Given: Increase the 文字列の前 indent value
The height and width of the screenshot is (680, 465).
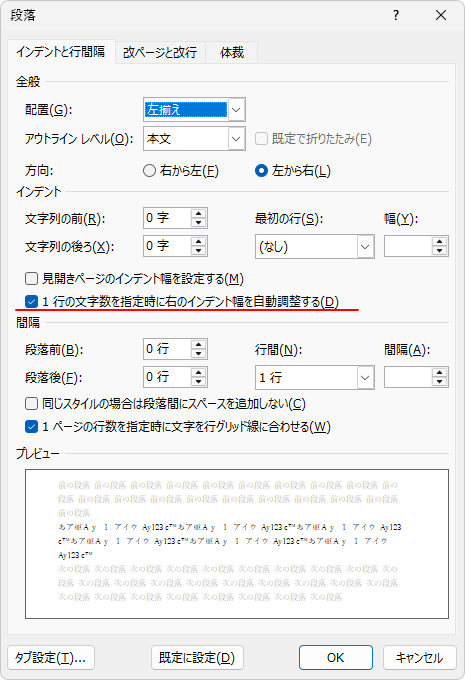Looking at the screenshot, I should (x=199, y=213).
